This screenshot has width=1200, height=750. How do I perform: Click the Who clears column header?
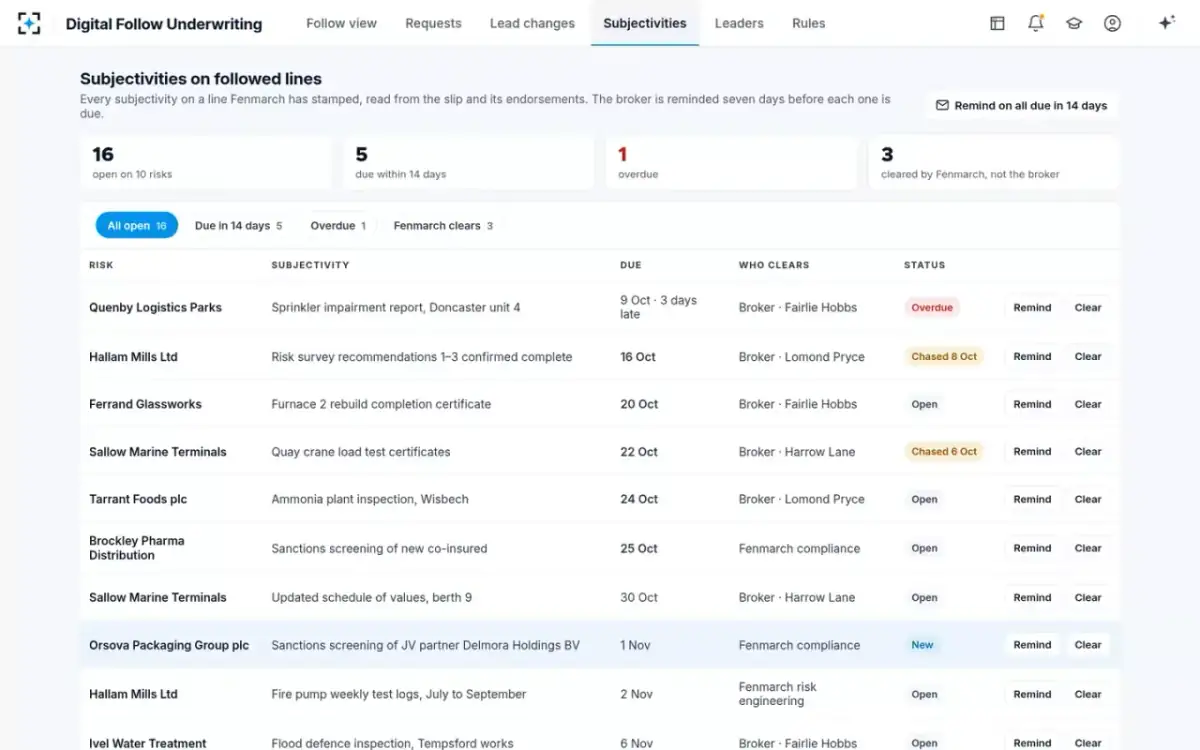(x=774, y=266)
